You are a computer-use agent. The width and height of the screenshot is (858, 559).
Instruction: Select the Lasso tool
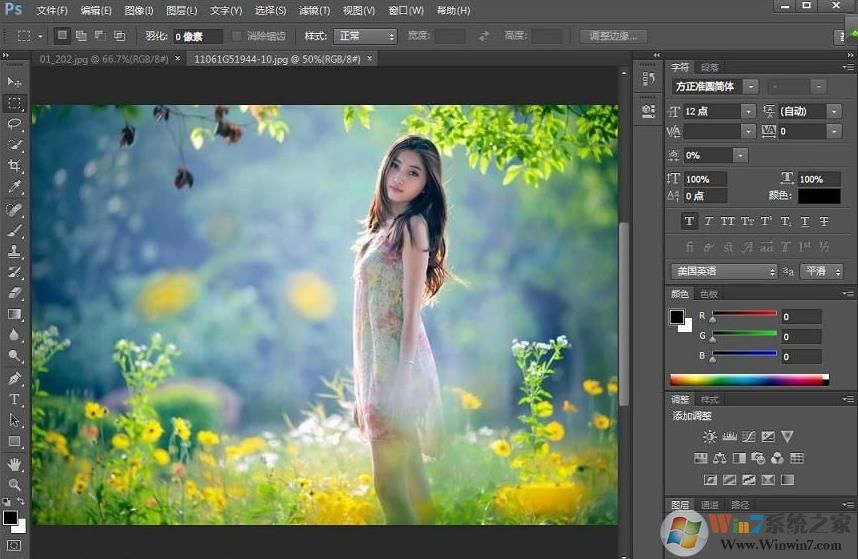click(14, 124)
